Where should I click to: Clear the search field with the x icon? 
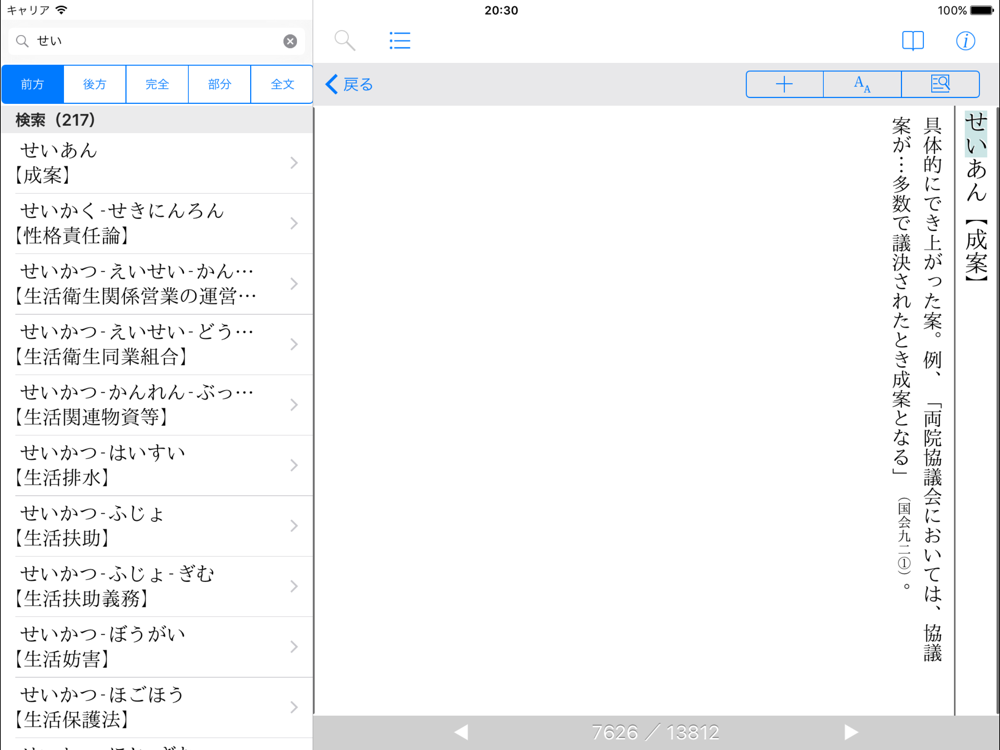tap(290, 41)
